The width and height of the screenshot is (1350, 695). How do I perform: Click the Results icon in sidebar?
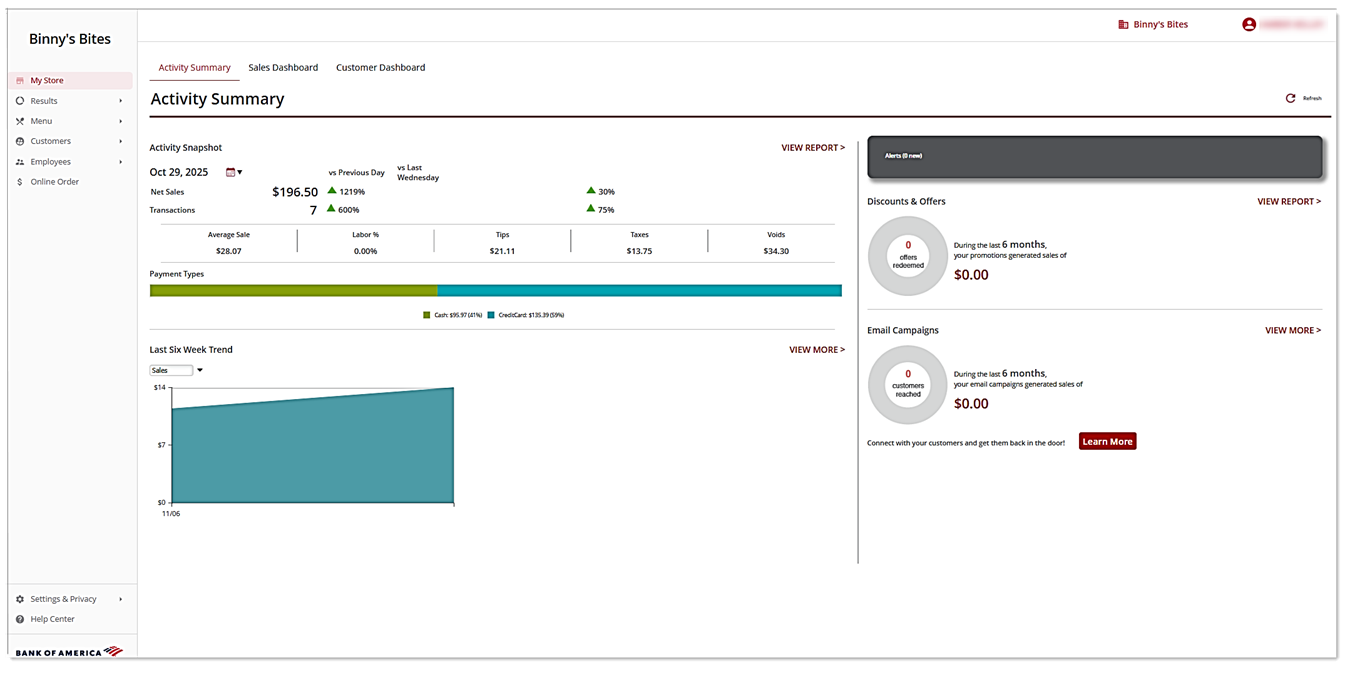tap(20, 101)
